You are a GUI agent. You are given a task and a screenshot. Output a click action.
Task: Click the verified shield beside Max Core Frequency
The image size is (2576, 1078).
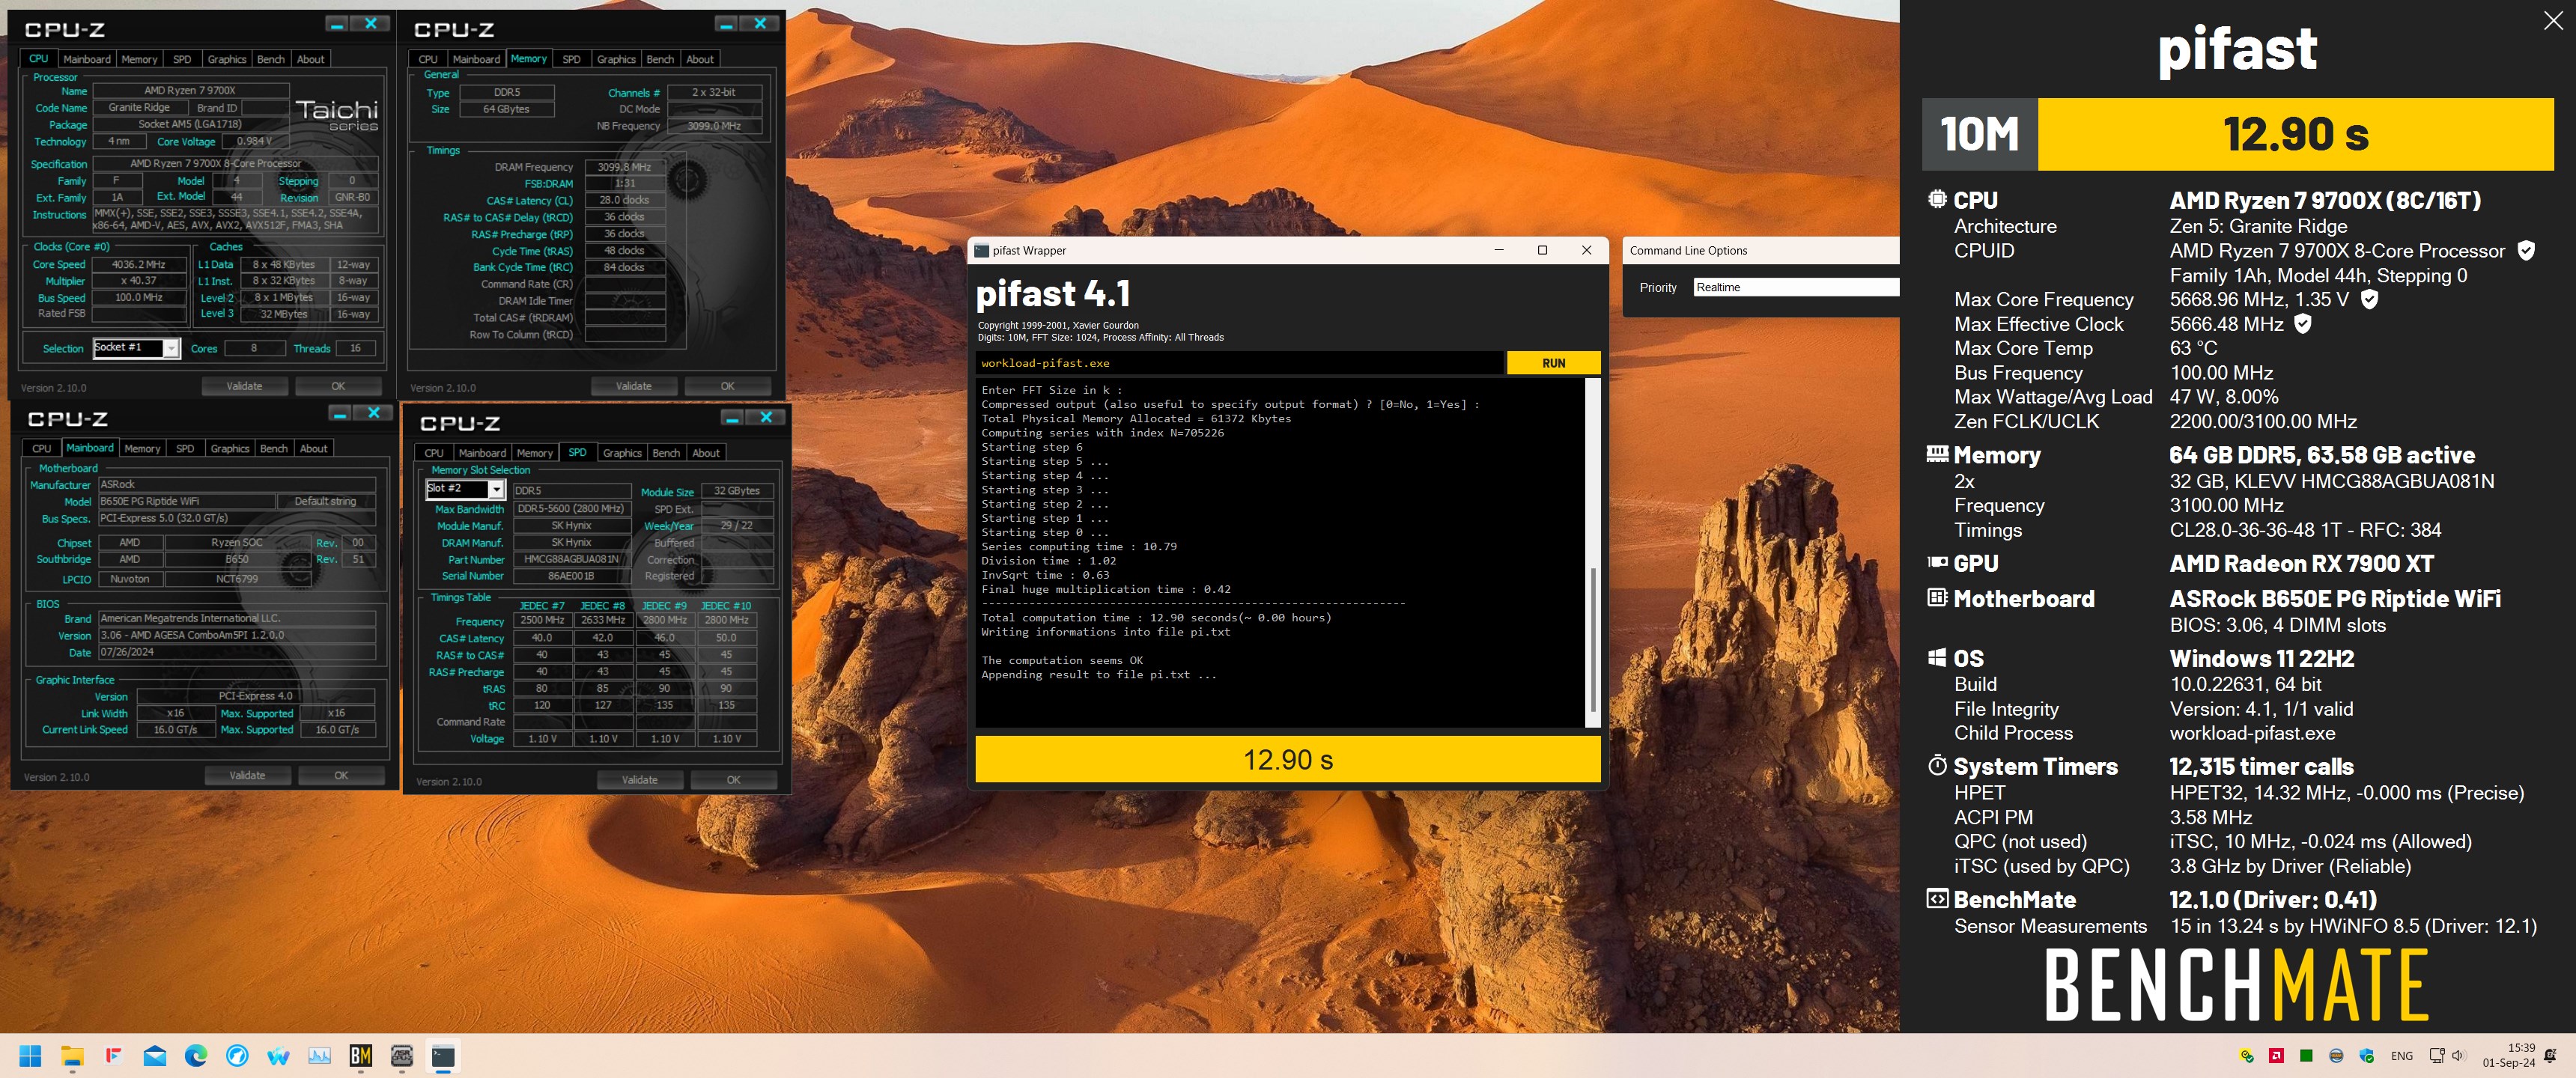point(2370,299)
